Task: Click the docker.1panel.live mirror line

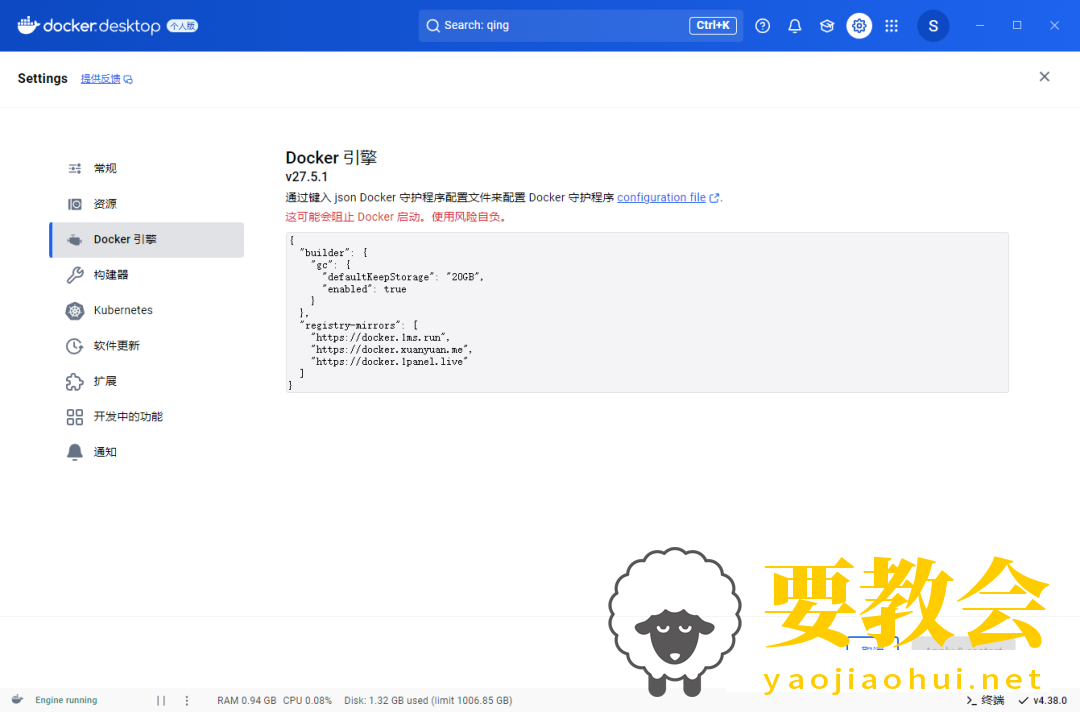Action: coord(389,362)
